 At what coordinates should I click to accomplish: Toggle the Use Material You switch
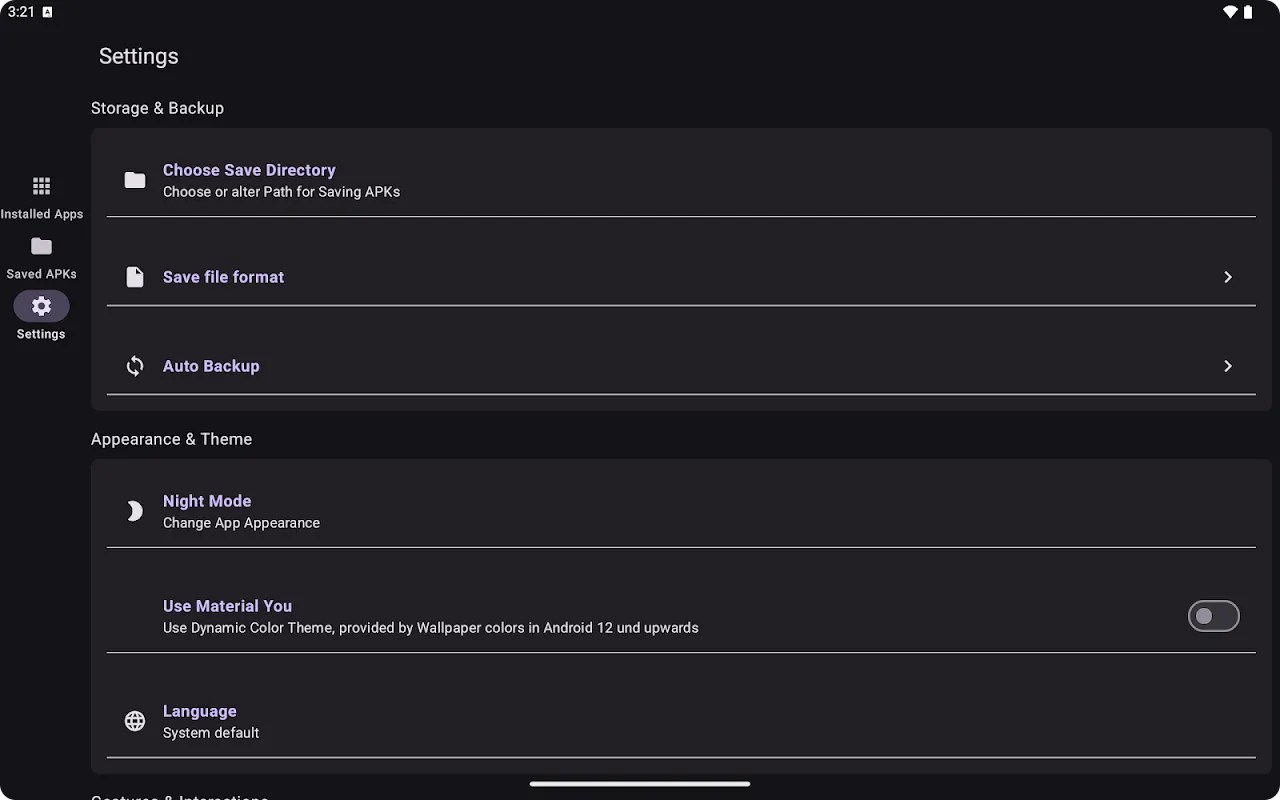pyautogui.click(x=1213, y=616)
